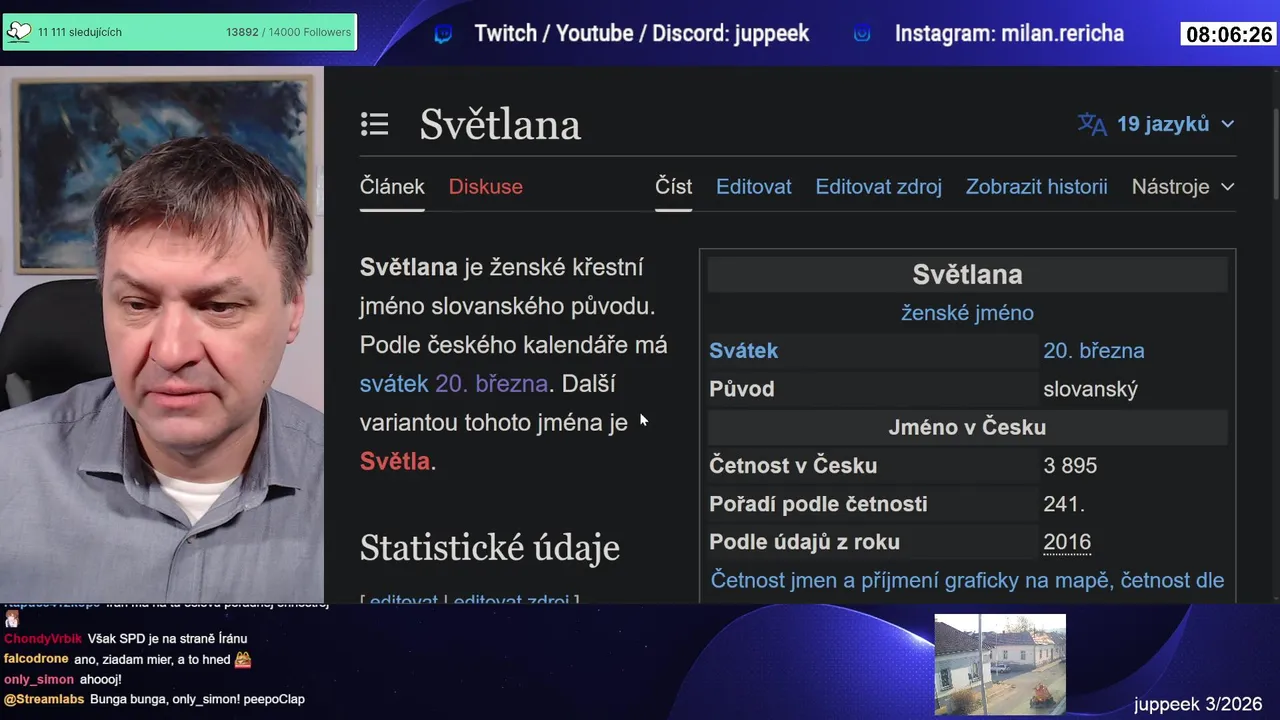
Task: Open the Editovat zdroj tab
Action: click(879, 186)
